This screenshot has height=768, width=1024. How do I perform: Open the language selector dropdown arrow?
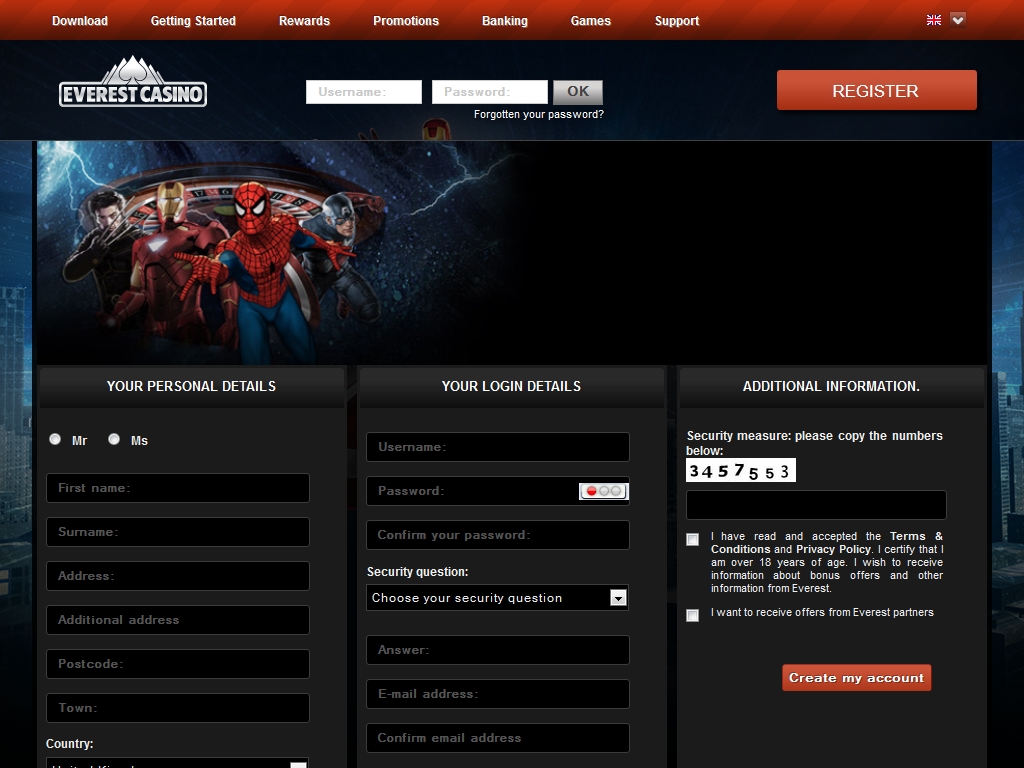[958, 20]
